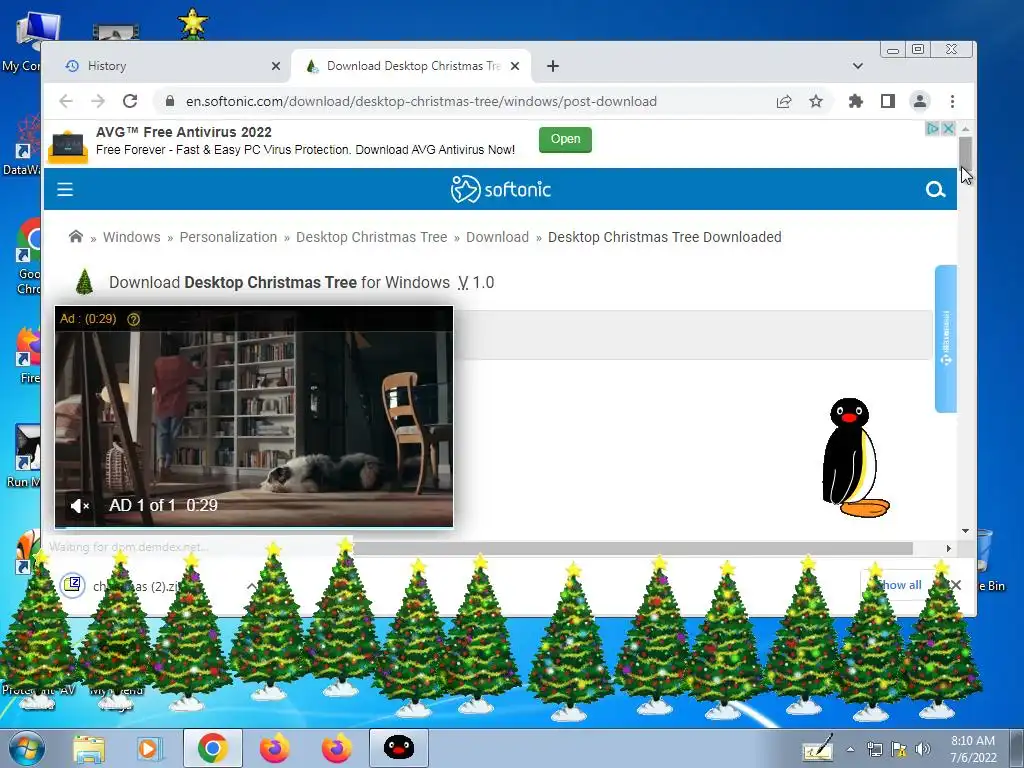Unmute the video ad speaker icon
Image resolution: width=1024 pixels, height=768 pixels.
(x=79, y=505)
